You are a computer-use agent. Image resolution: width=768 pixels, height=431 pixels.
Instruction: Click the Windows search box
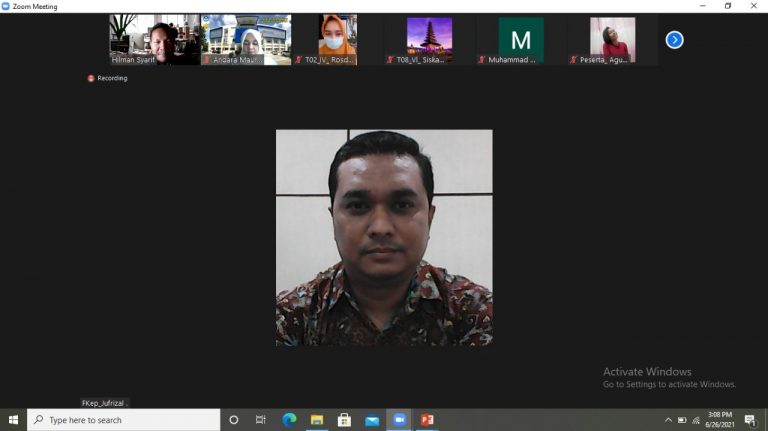tap(124, 420)
